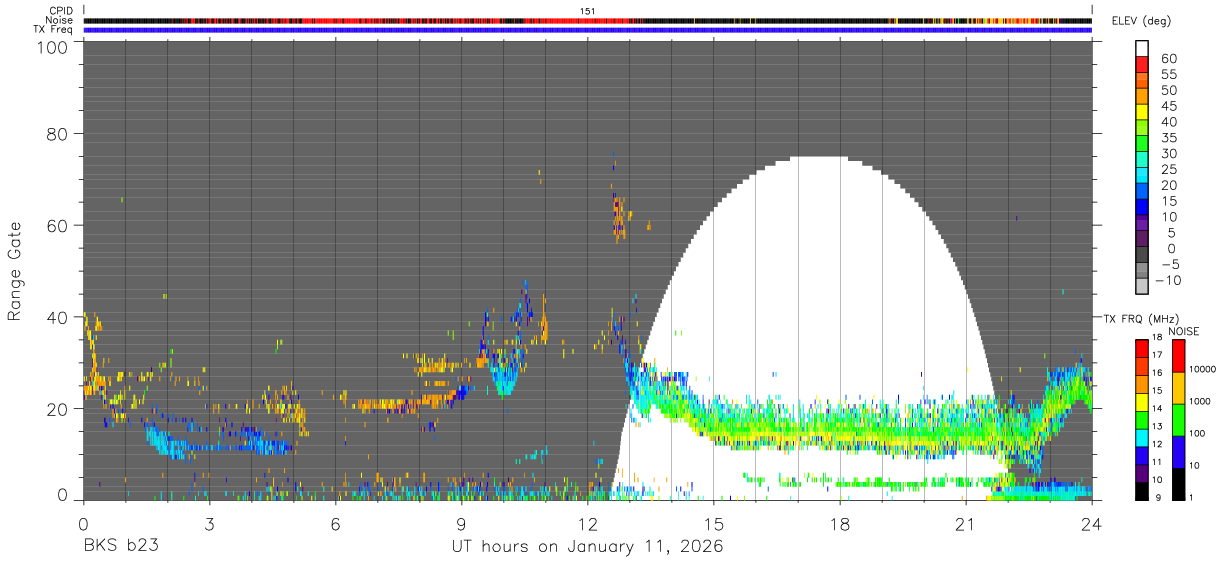Click the ELEV (deg) legend title
Image resolution: width=1228 pixels, height=567 pixels.
(1140, 21)
